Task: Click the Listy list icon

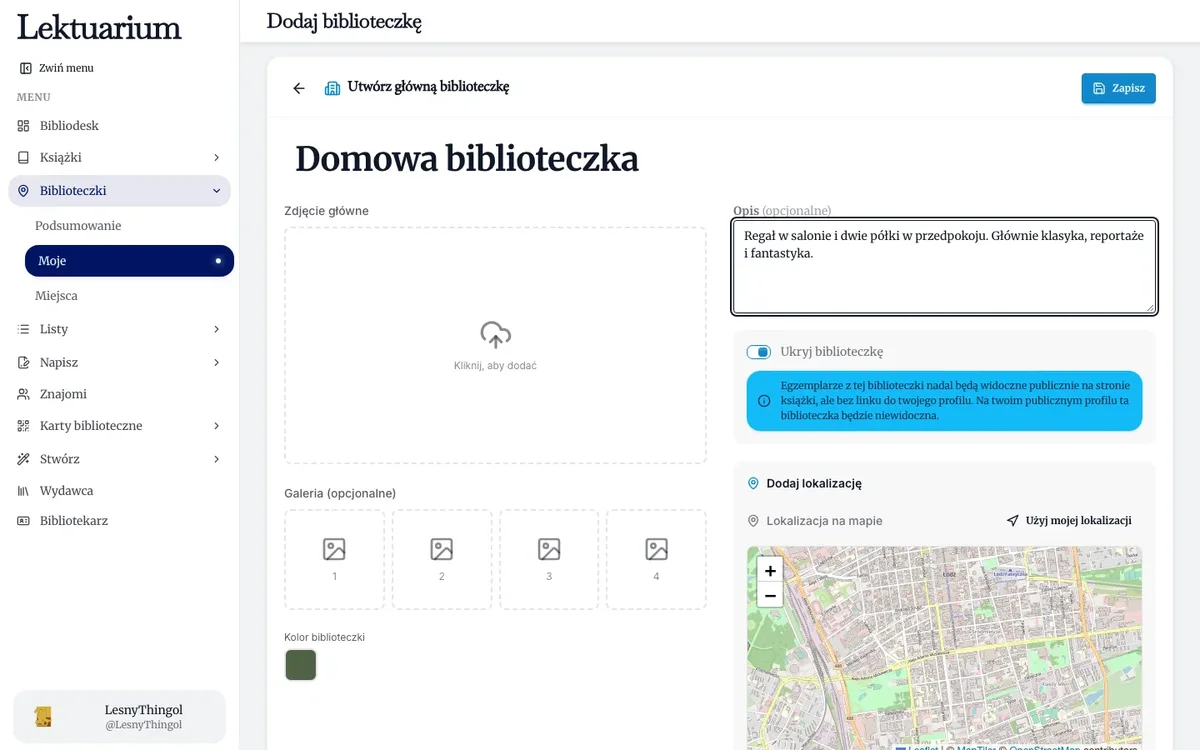Action: (x=24, y=329)
